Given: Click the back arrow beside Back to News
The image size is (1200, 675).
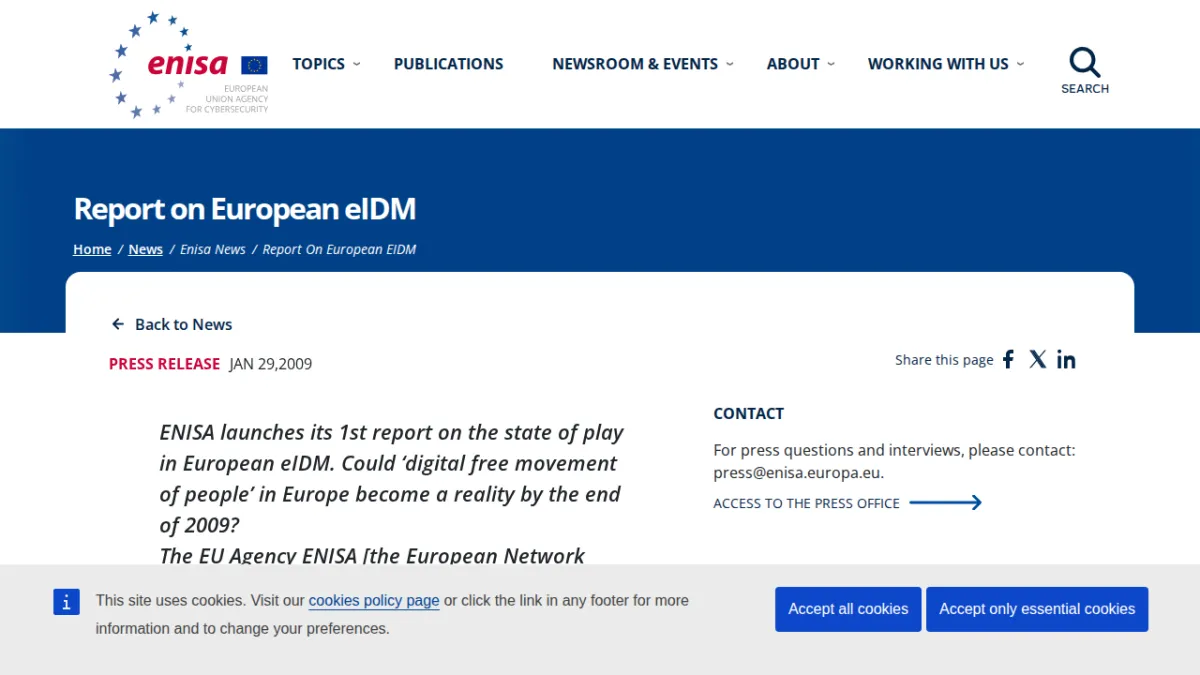Looking at the screenshot, I should click(x=118, y=324).
